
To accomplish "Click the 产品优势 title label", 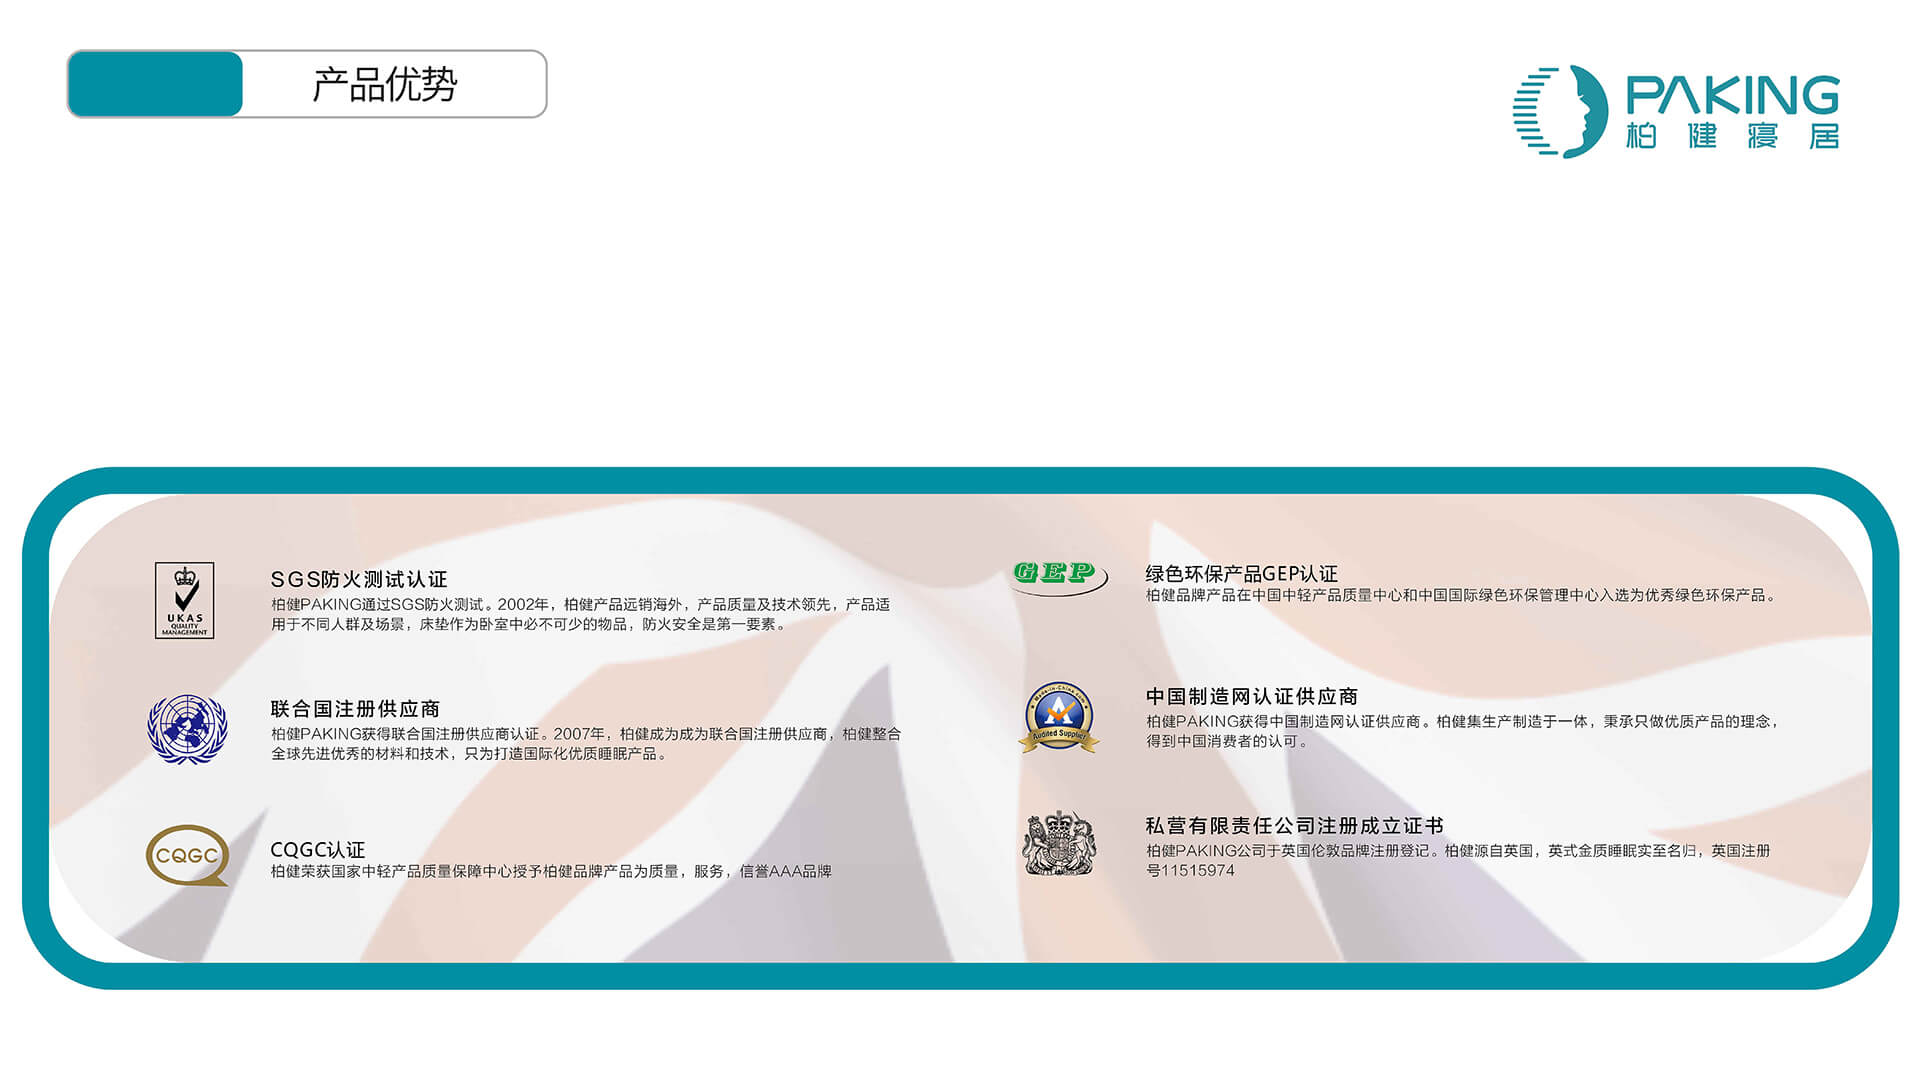I will (x=385, y=85).
